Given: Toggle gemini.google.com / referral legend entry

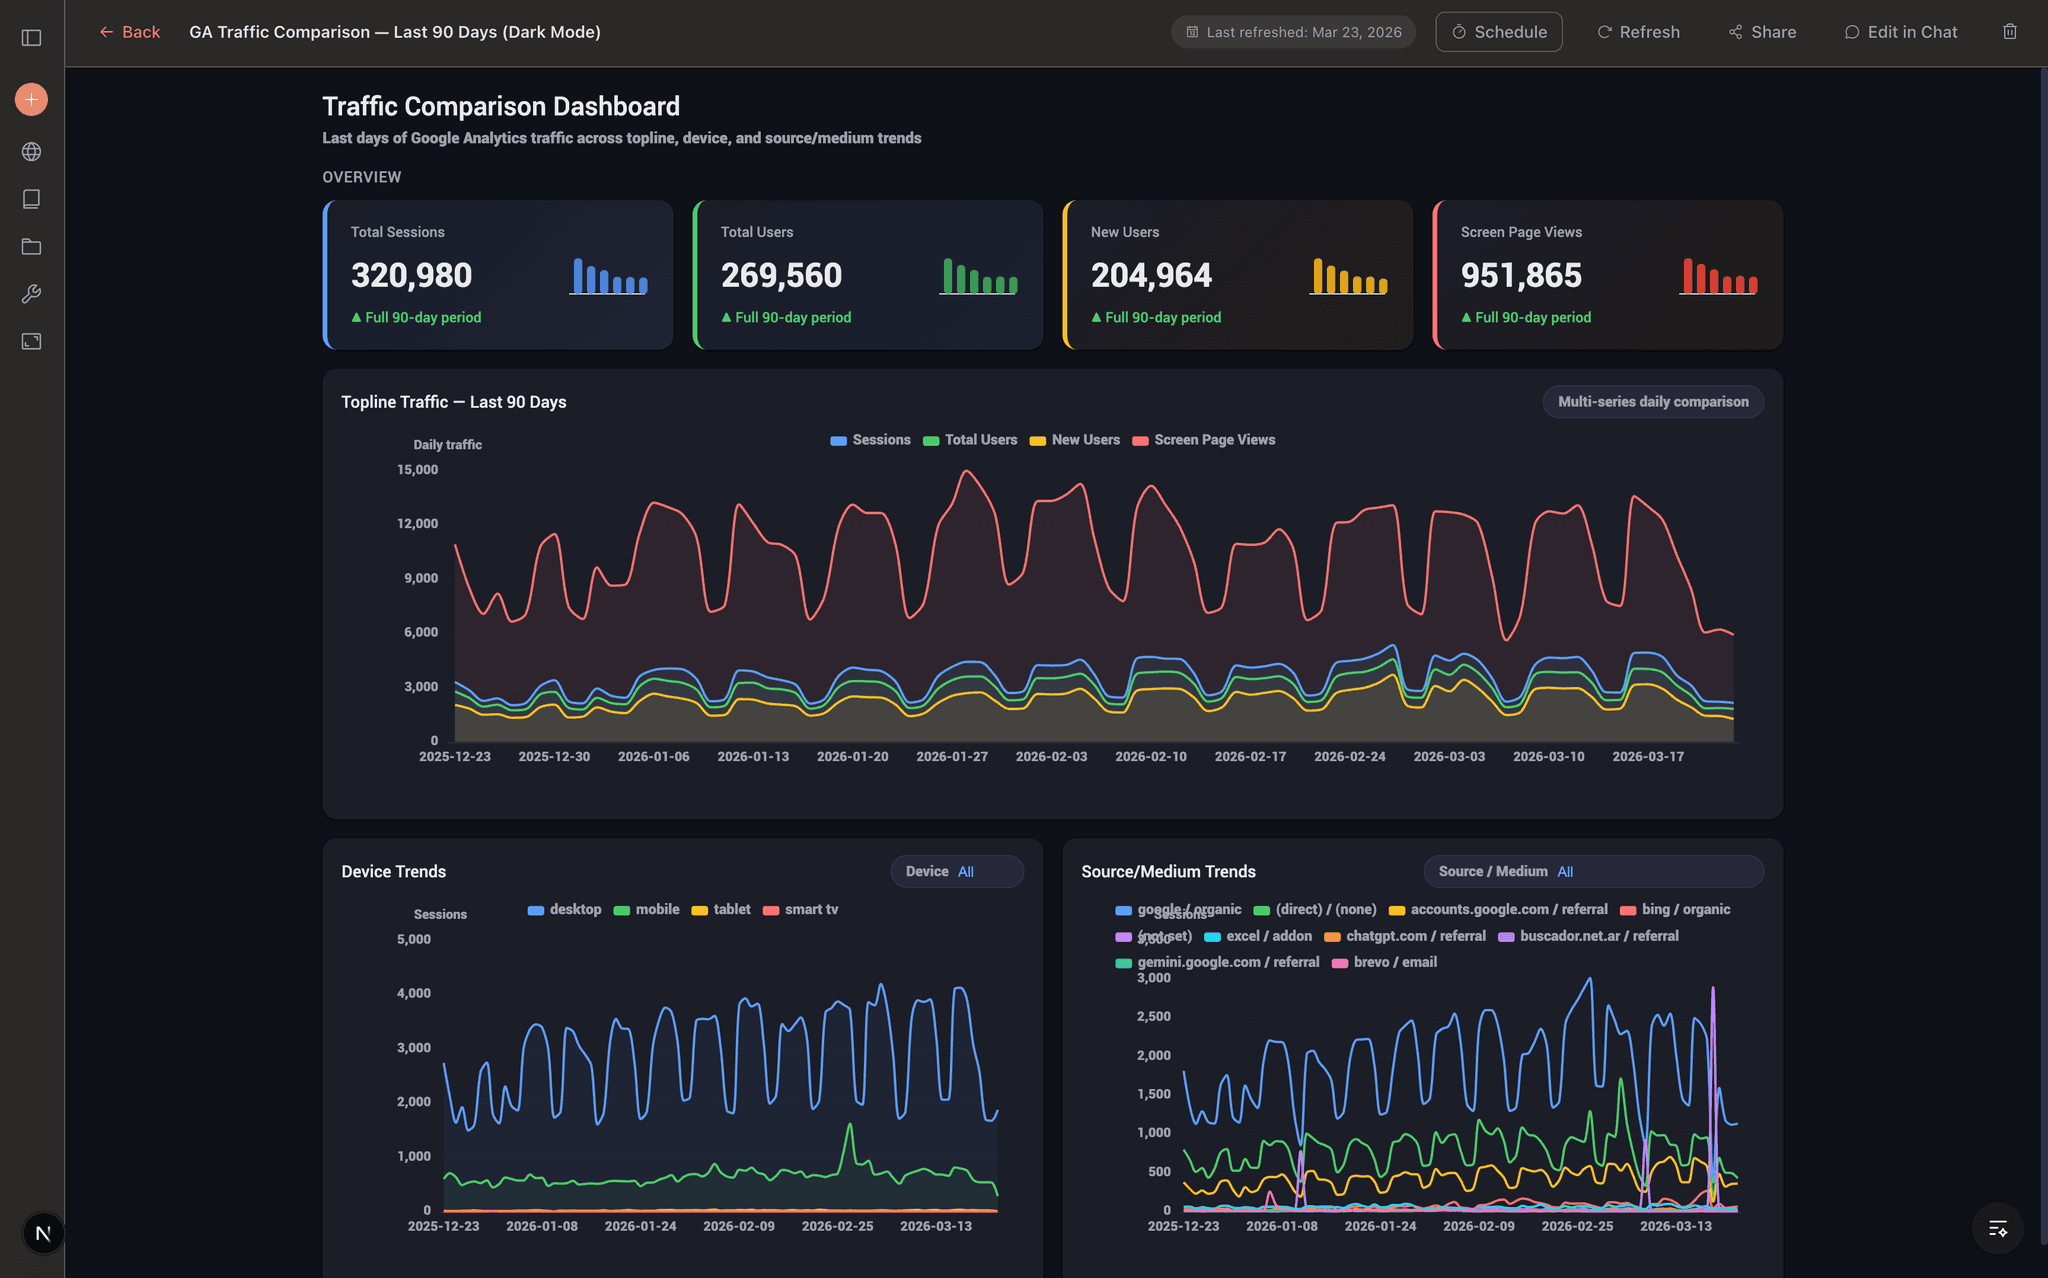Looking at the screenshot, I should coord(1217,963).
